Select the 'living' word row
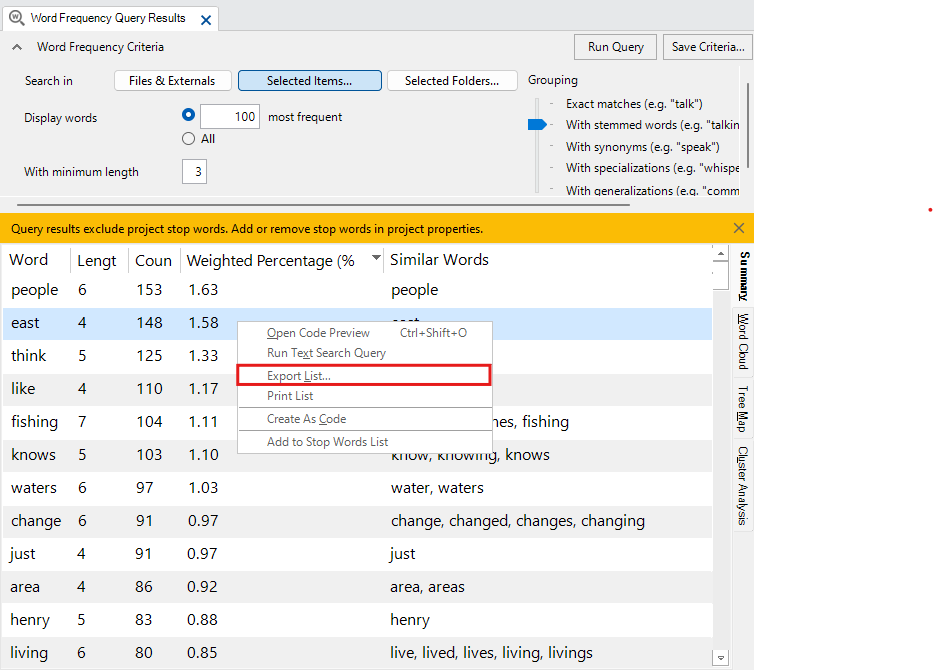 click(357, 653)
